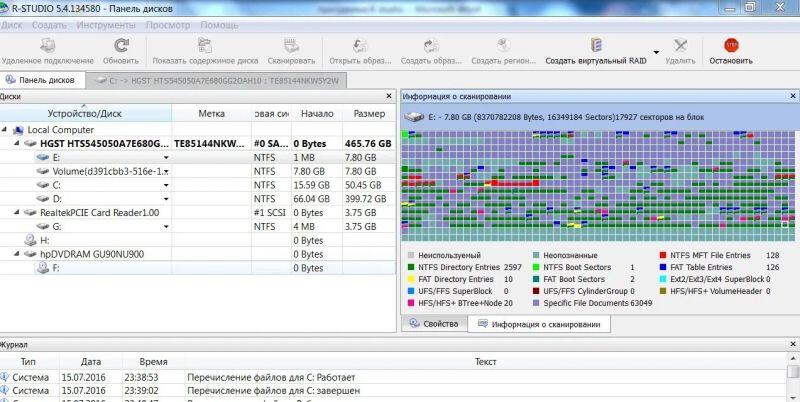Image resolution: width=800 pixels, height=402 pixels.
Task: Click the Stop scan icon
Action: 730,46
